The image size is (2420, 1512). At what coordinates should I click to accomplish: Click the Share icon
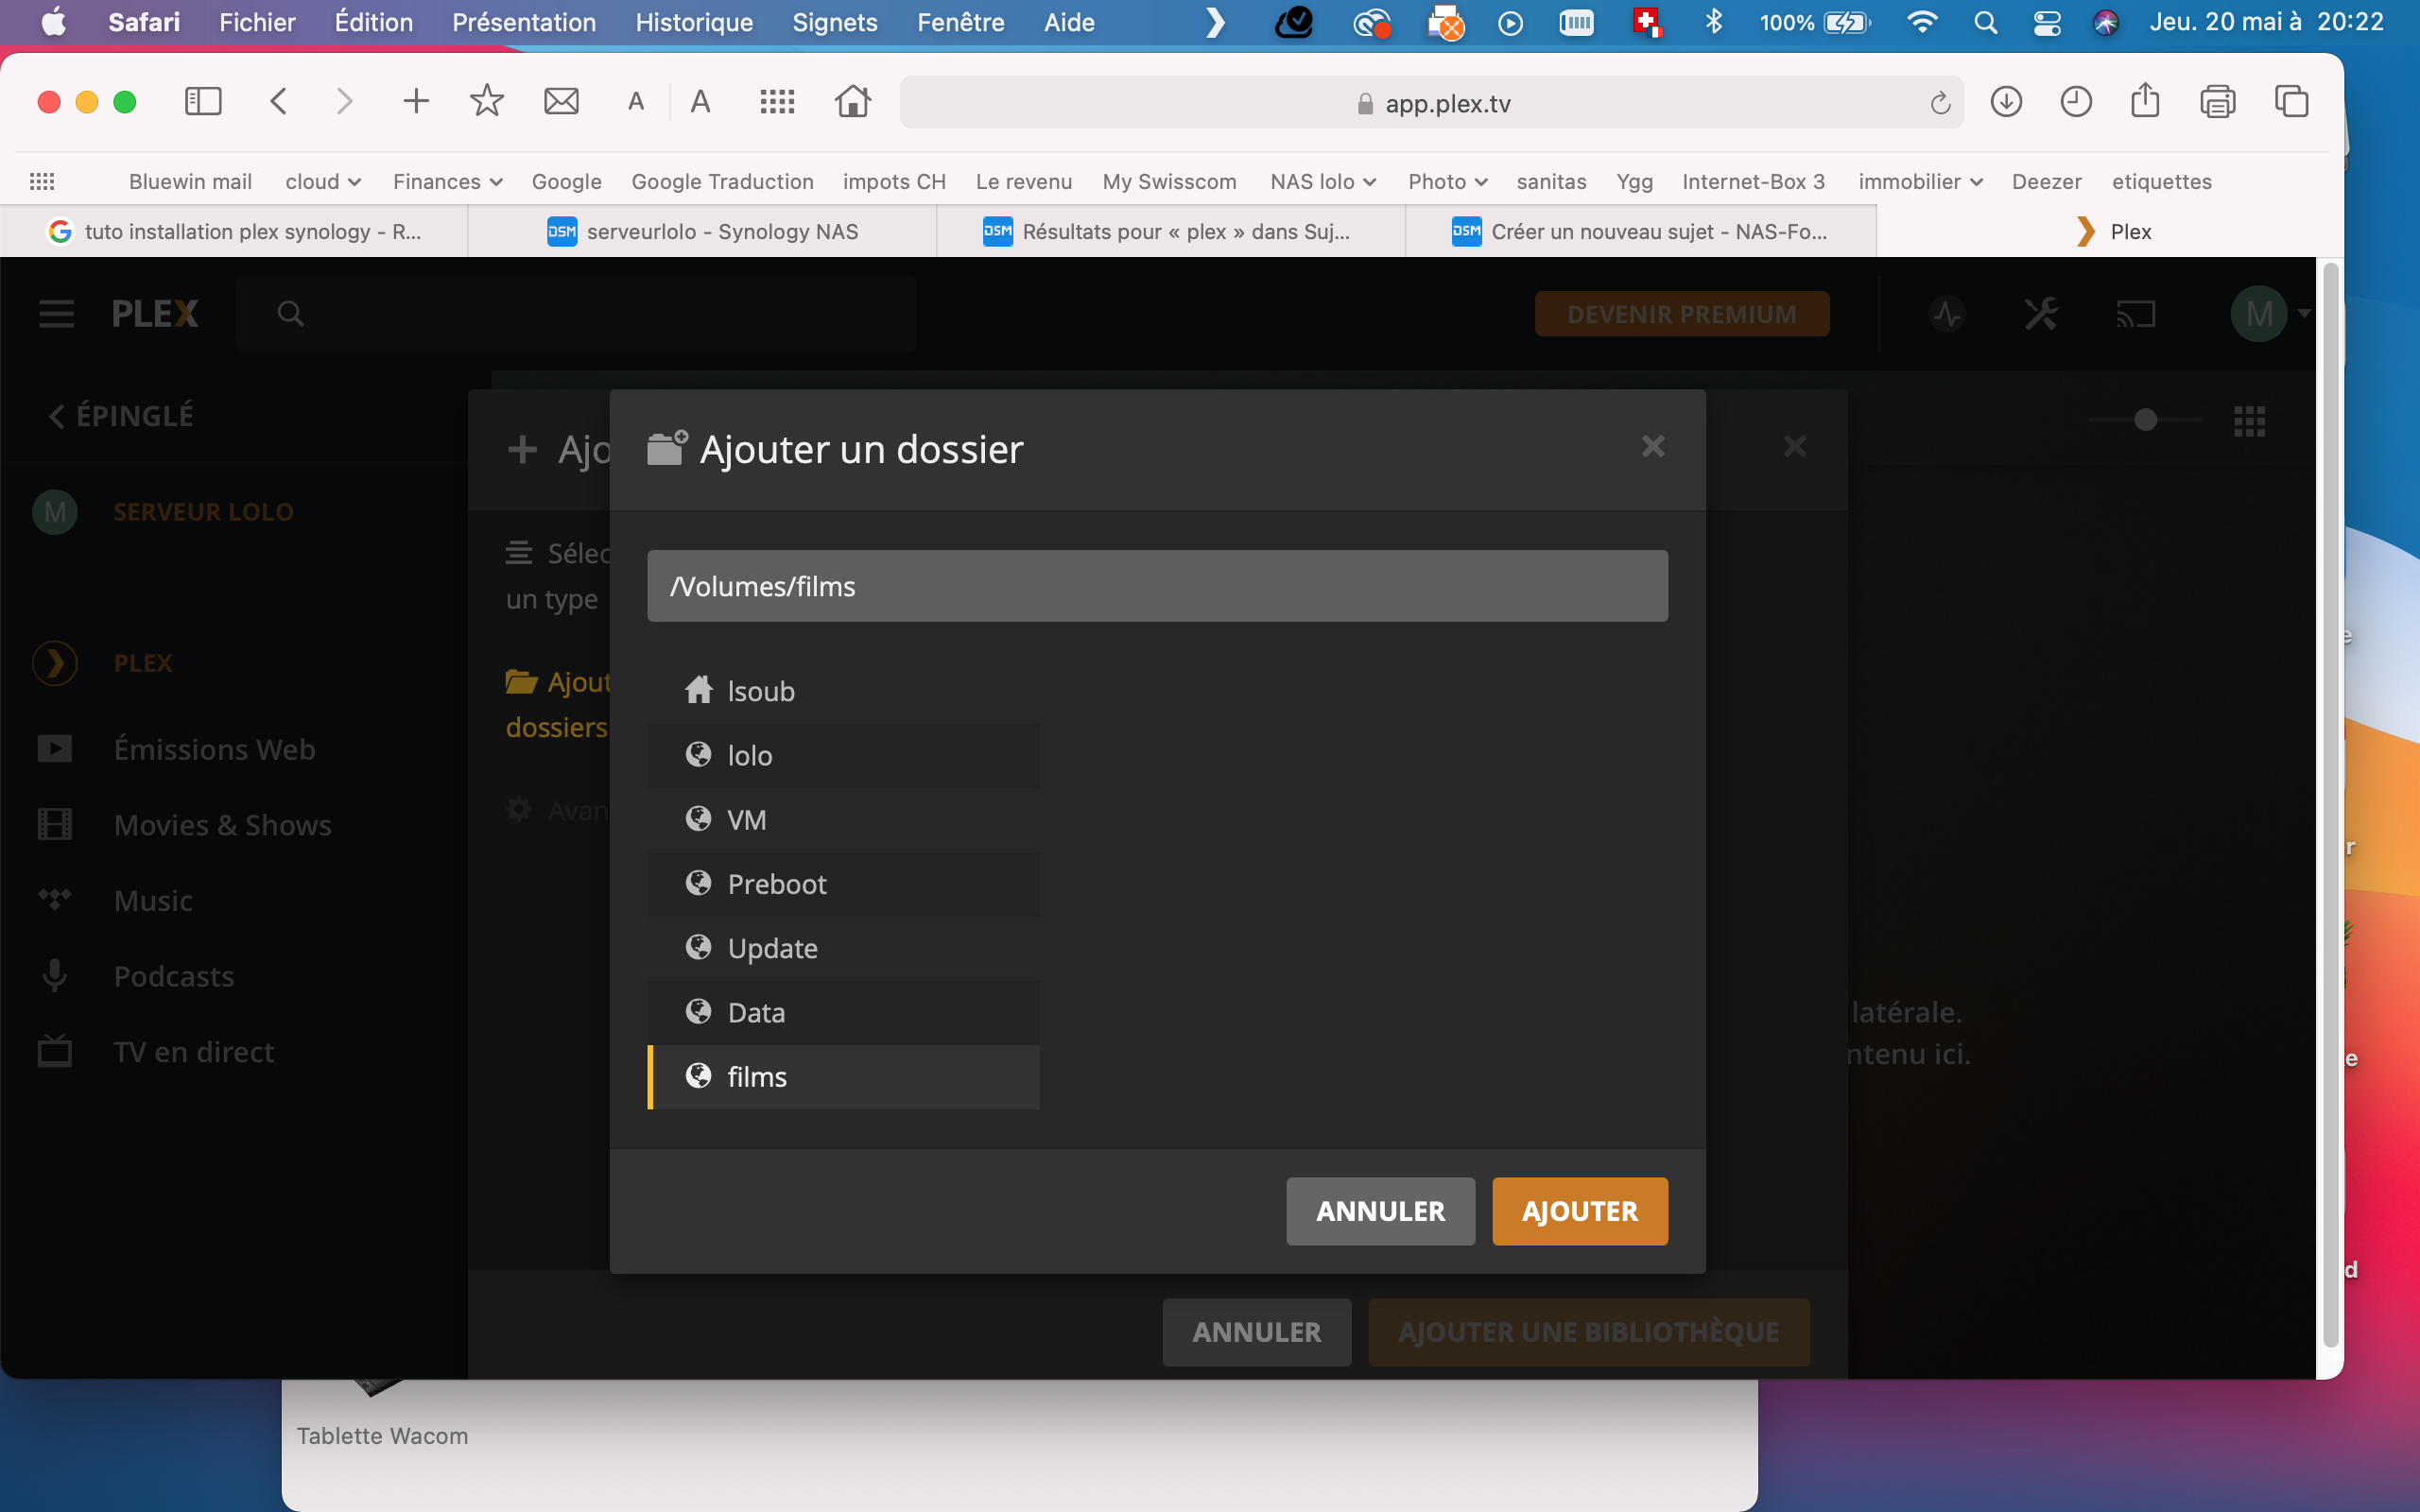tap(2145, 100)
